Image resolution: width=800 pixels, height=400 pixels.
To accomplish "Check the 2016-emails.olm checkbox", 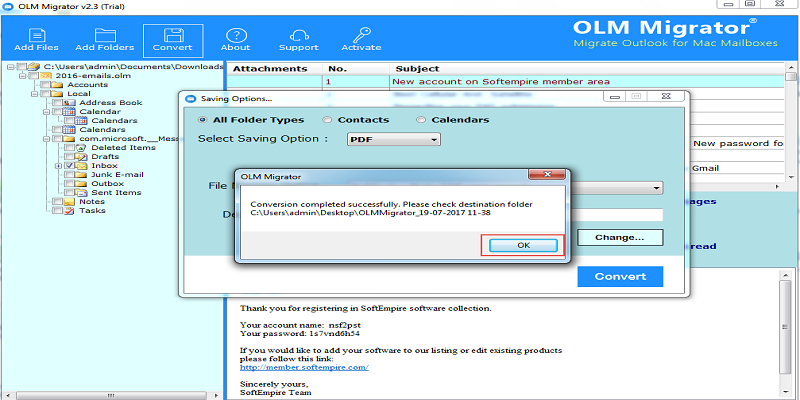I will [x=33, y=76].
